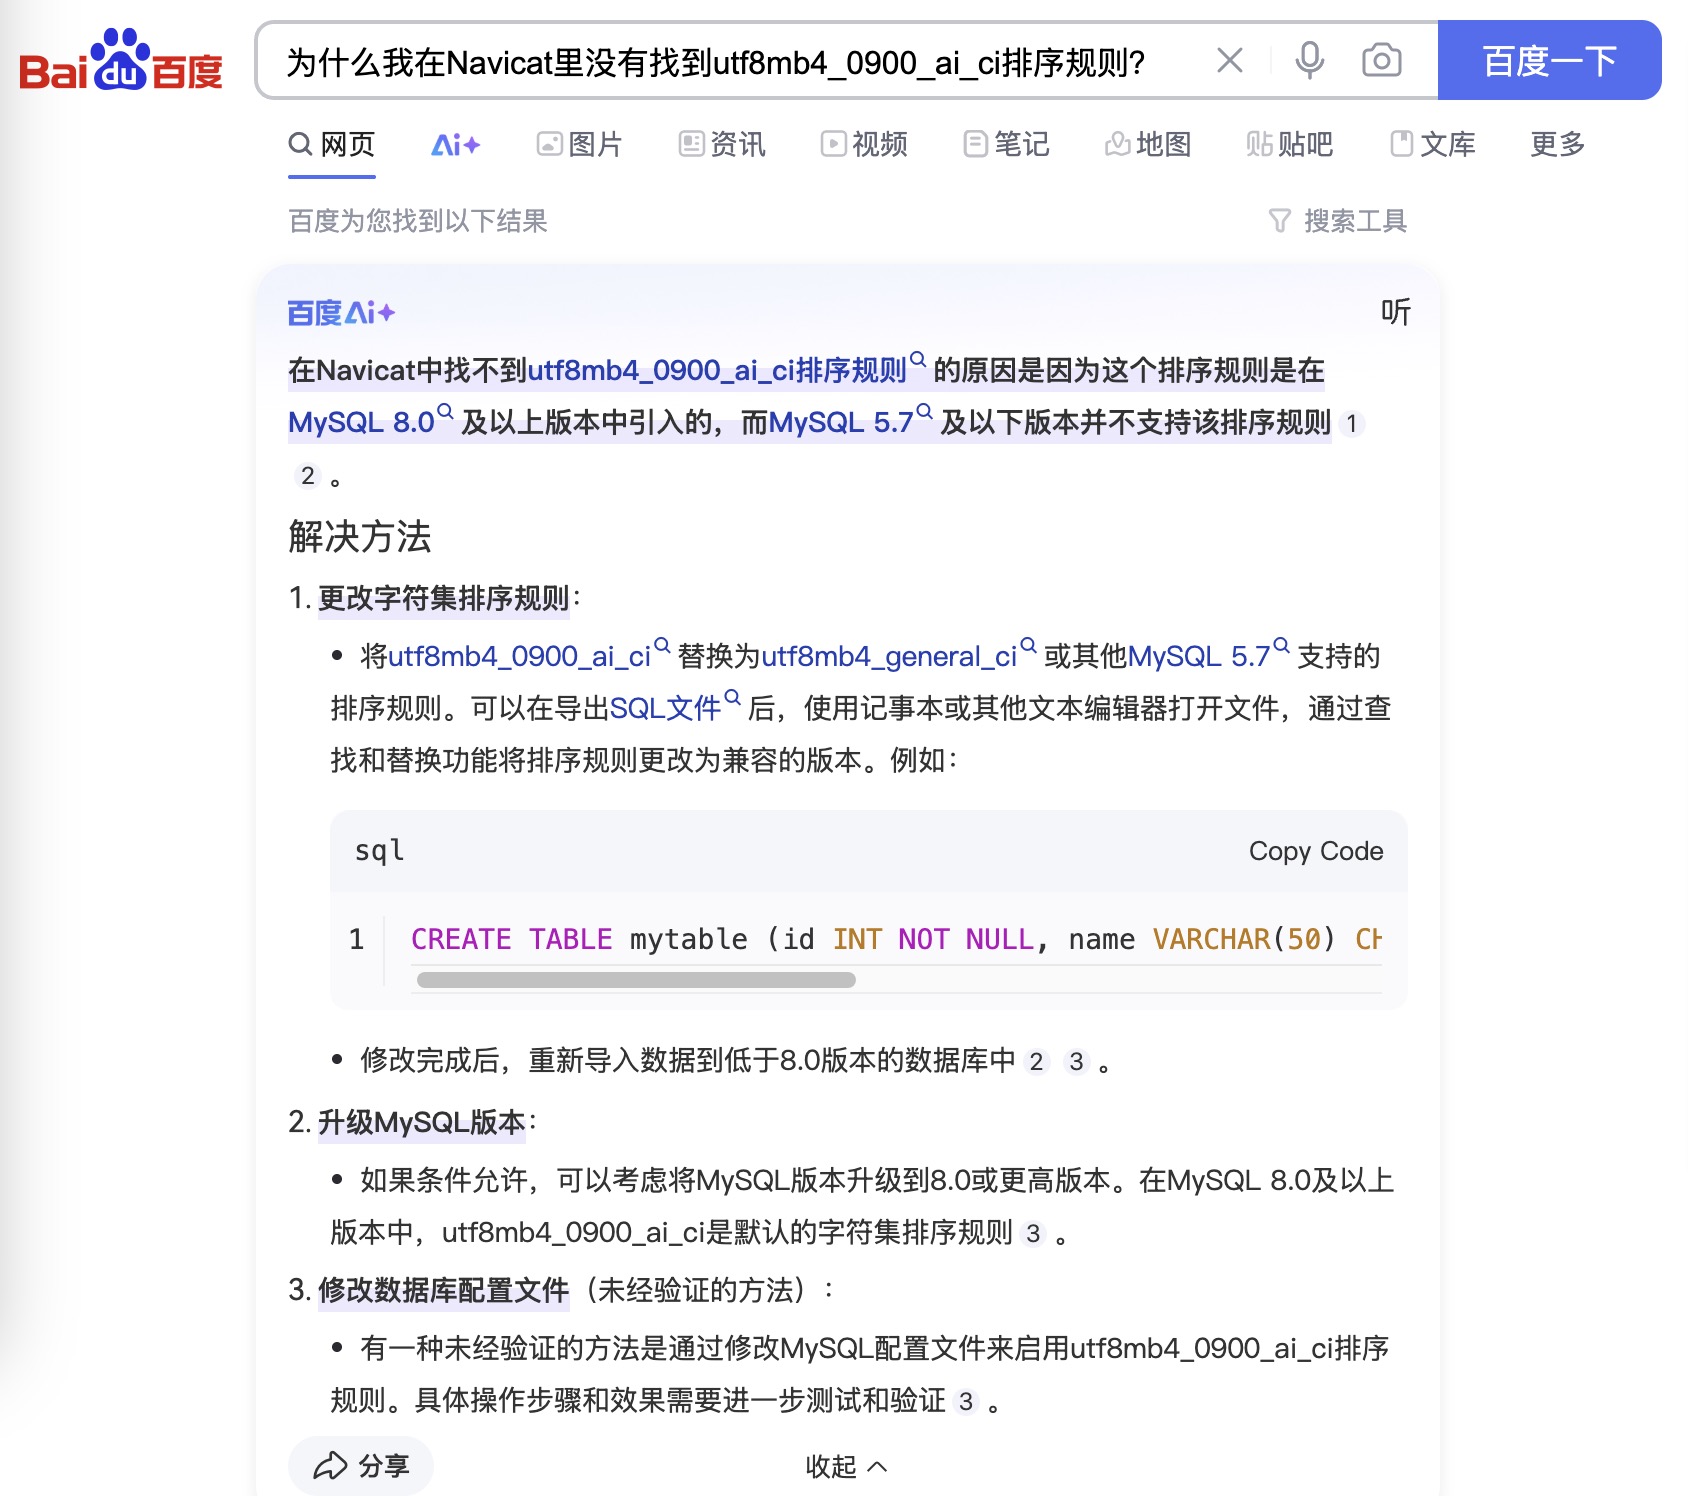Open the utf8mb4_general_ci link
The width and height of the screenshot is (1688, 1496).
coord(898,656)
